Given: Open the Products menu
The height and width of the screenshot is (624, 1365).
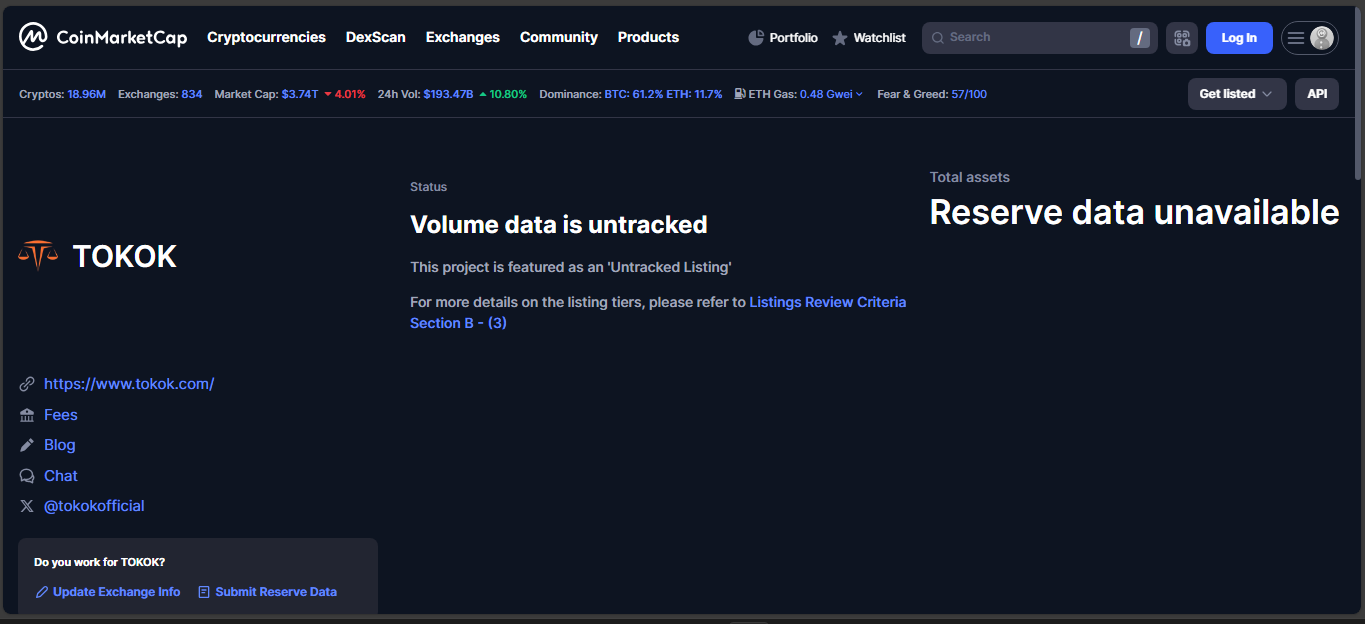Looking at the screenshot, I should coord(648,37).
